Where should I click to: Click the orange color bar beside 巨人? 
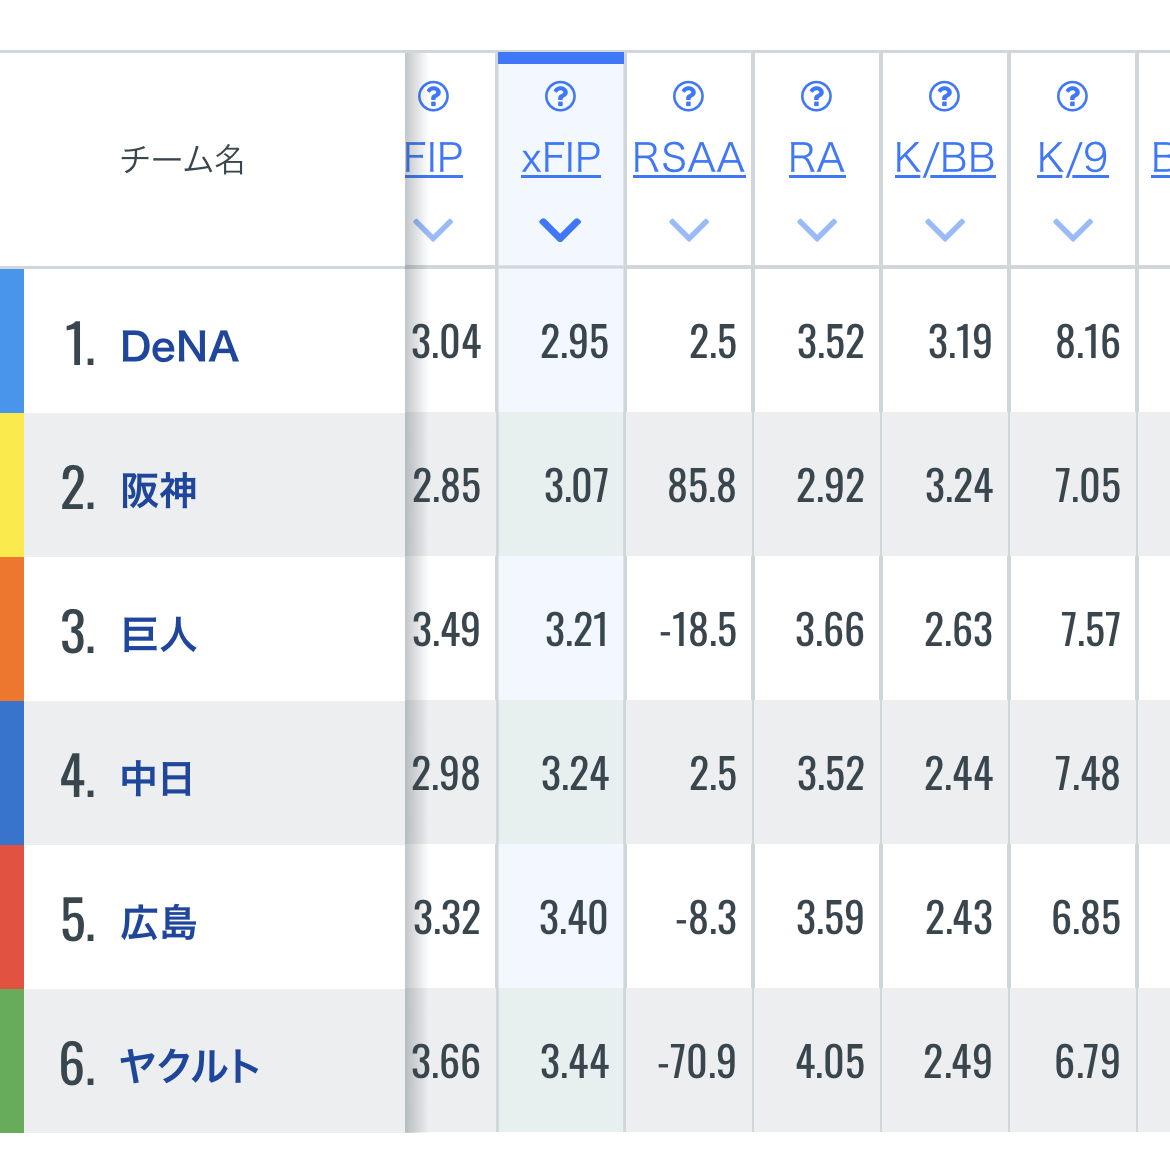click(11, 629)
